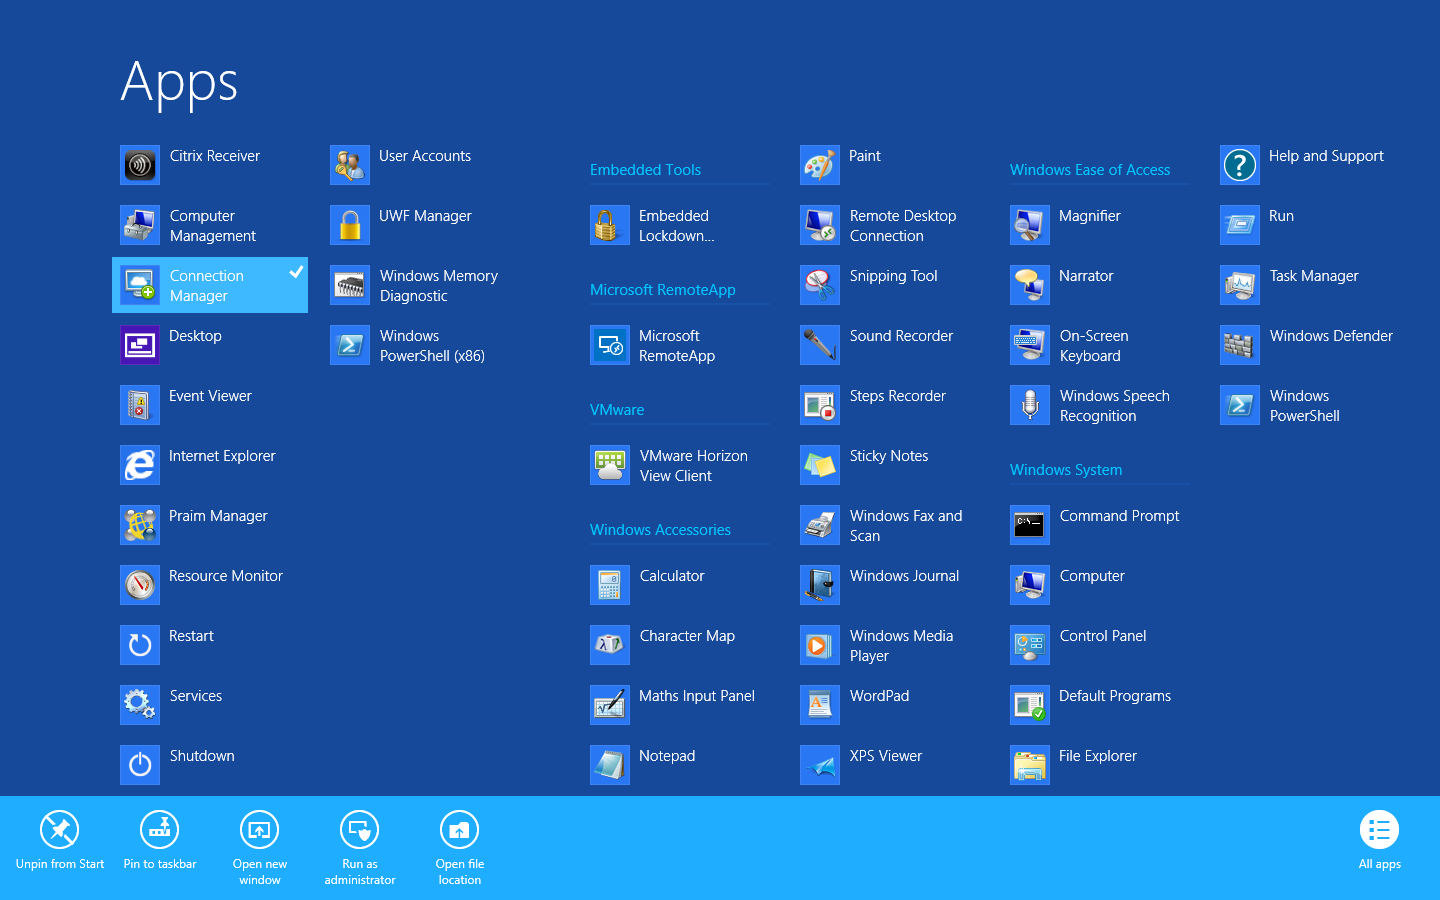
Task: Click the Shutdown power icon
Action: point(140,765)
